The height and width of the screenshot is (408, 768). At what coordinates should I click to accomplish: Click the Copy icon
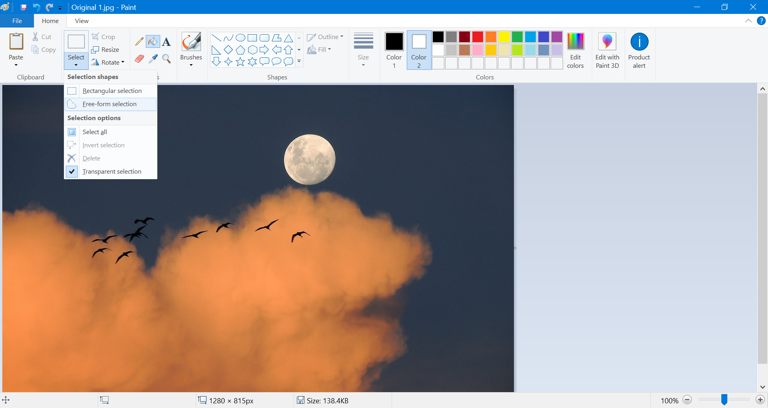click(x=35, y=49)
